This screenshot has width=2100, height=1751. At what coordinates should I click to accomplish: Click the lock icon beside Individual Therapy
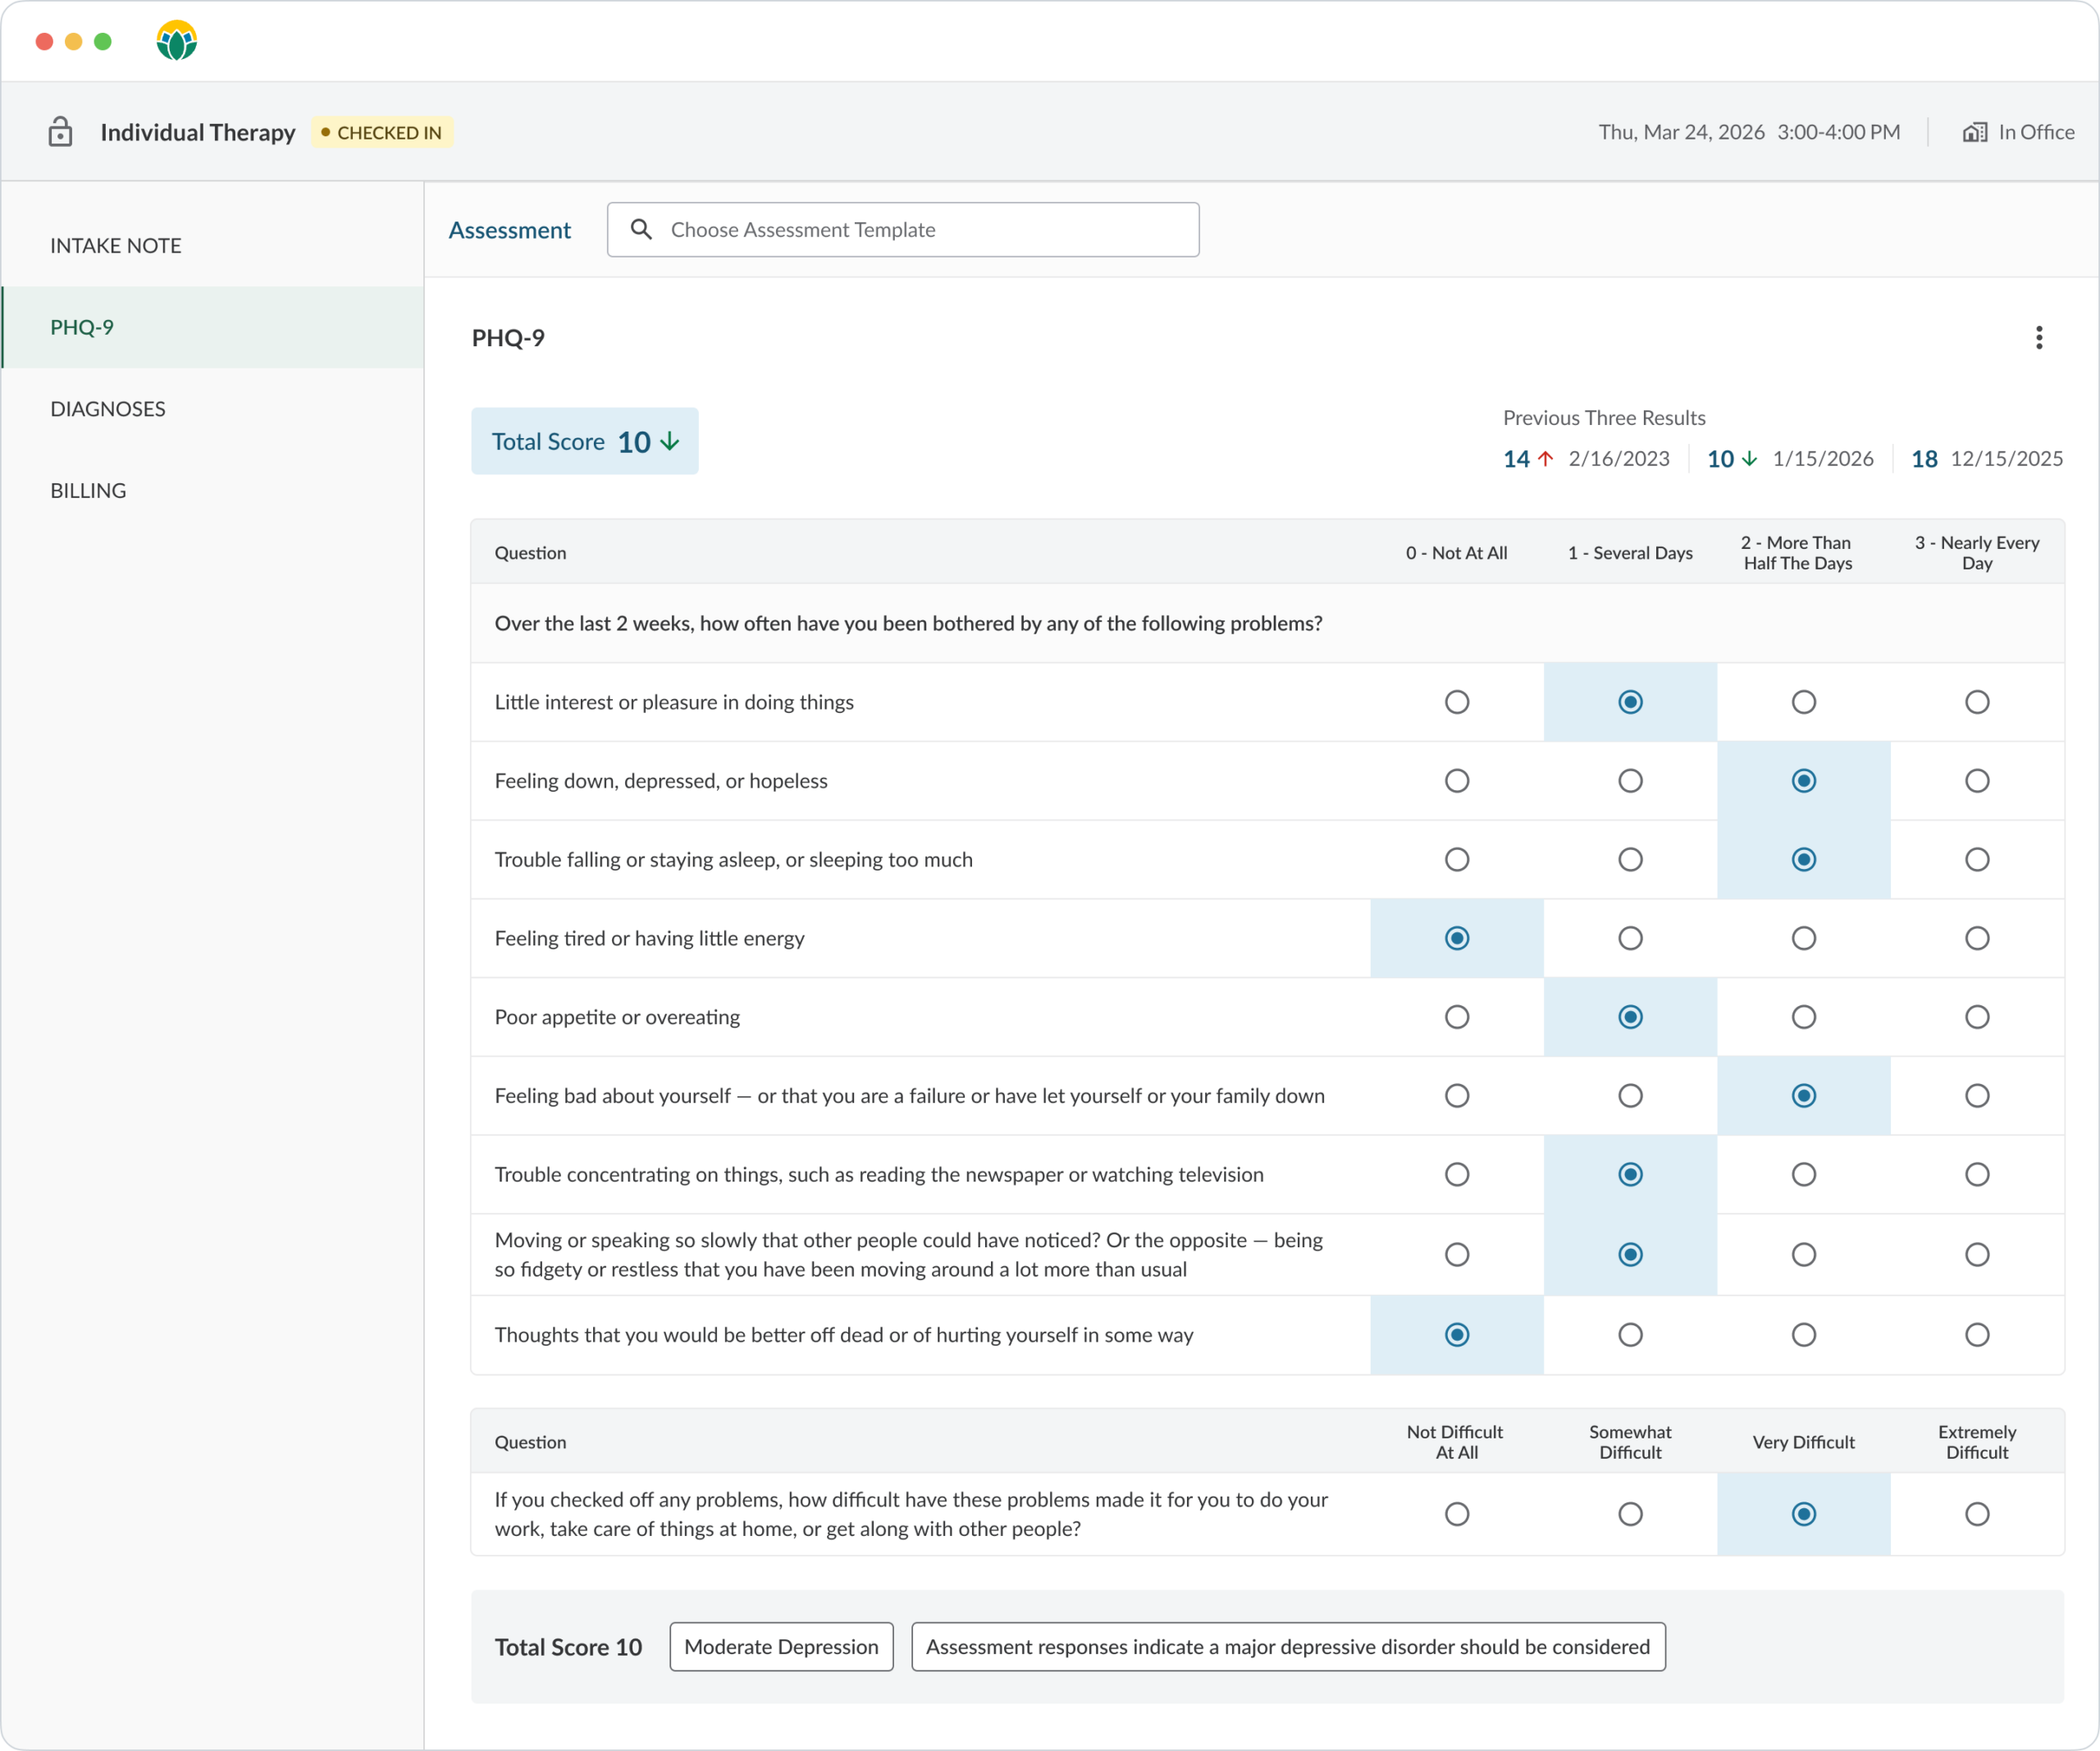pyautogui.click(x=60, y=132)
